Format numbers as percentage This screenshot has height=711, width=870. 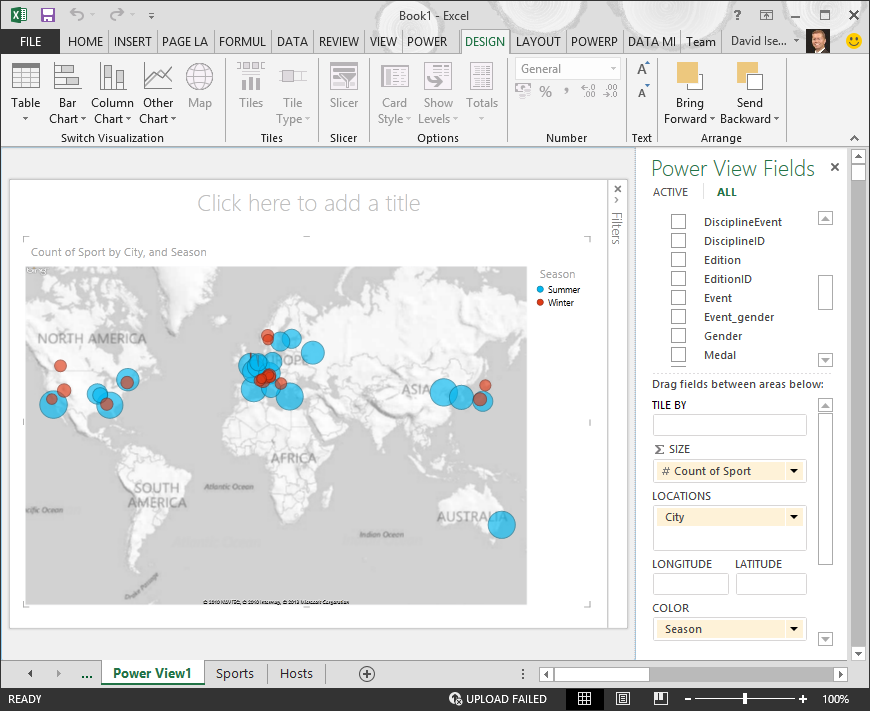coord(545,91)
